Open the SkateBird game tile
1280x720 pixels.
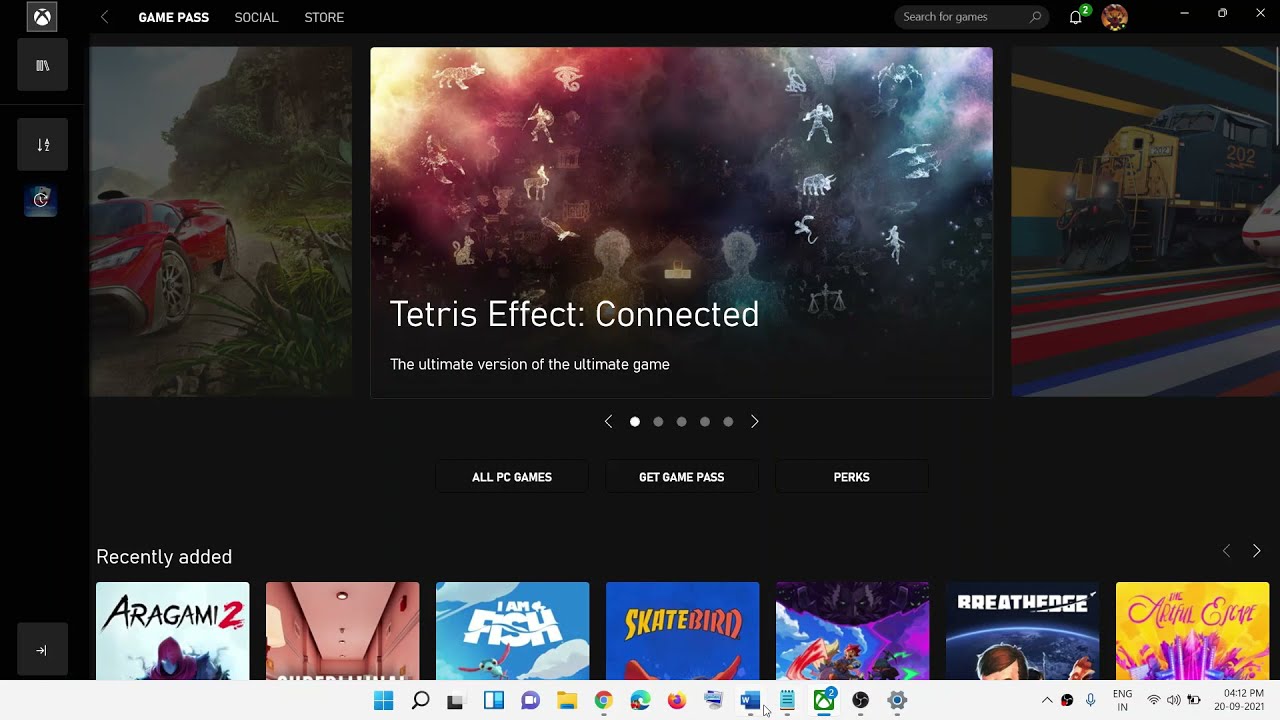pyautogui.click(x=682, y=631)
